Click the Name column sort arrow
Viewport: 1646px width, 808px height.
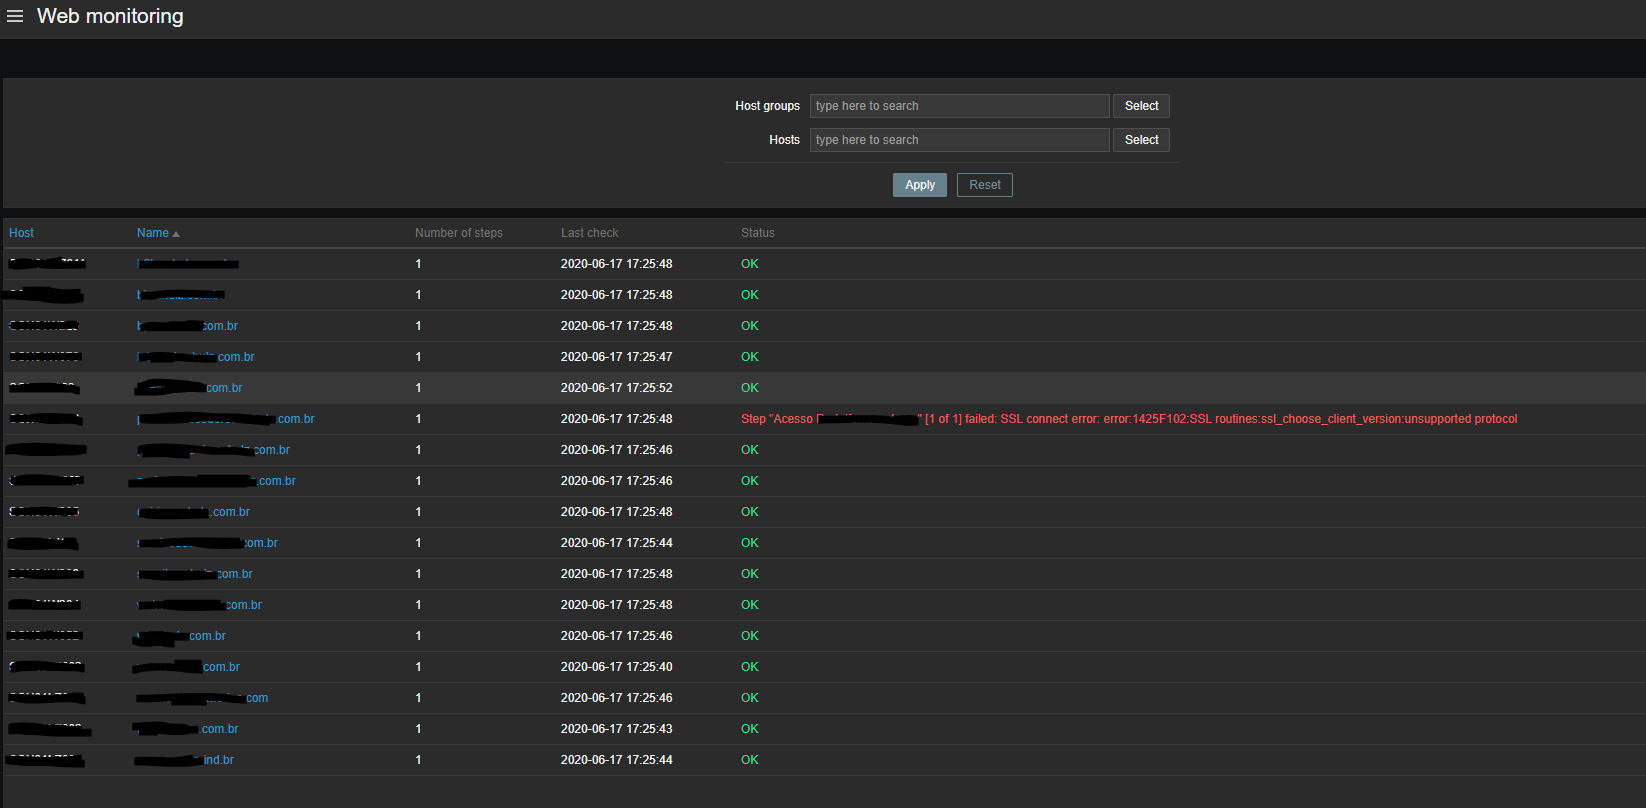tap(176, 234)
